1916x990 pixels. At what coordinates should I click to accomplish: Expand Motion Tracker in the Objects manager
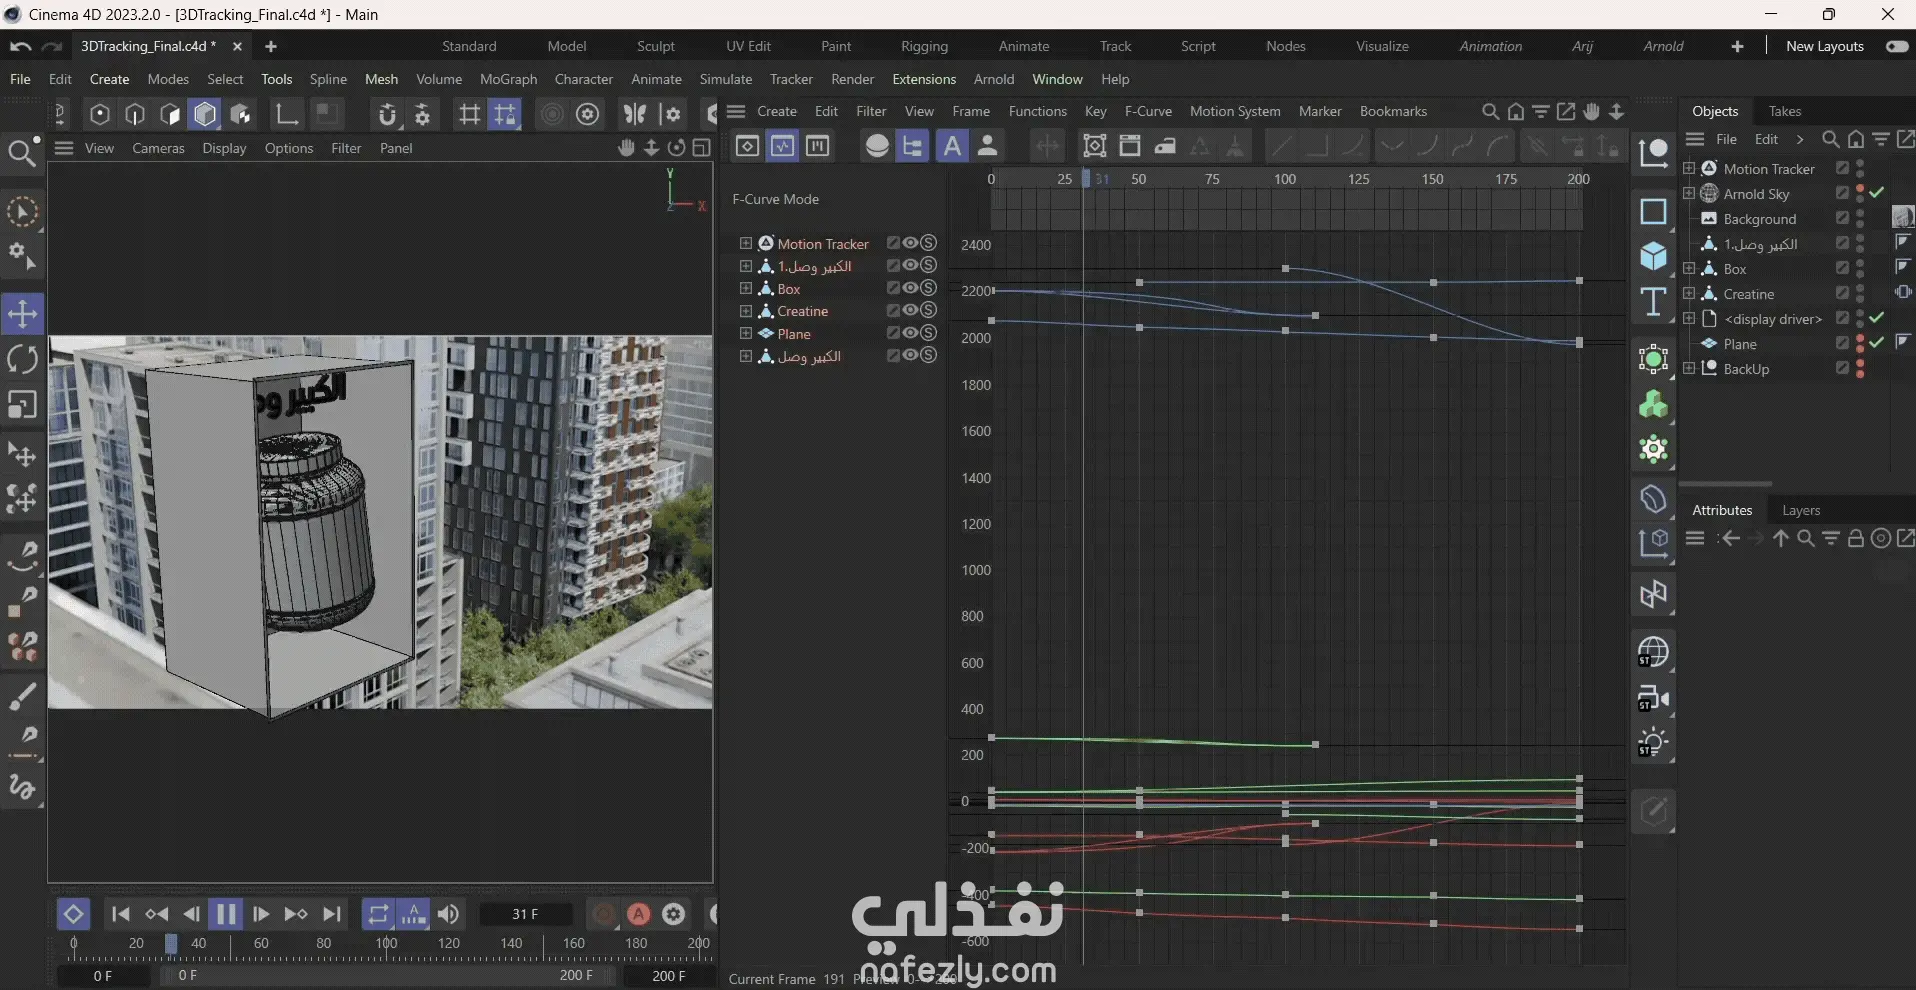tap(1689, 168)
